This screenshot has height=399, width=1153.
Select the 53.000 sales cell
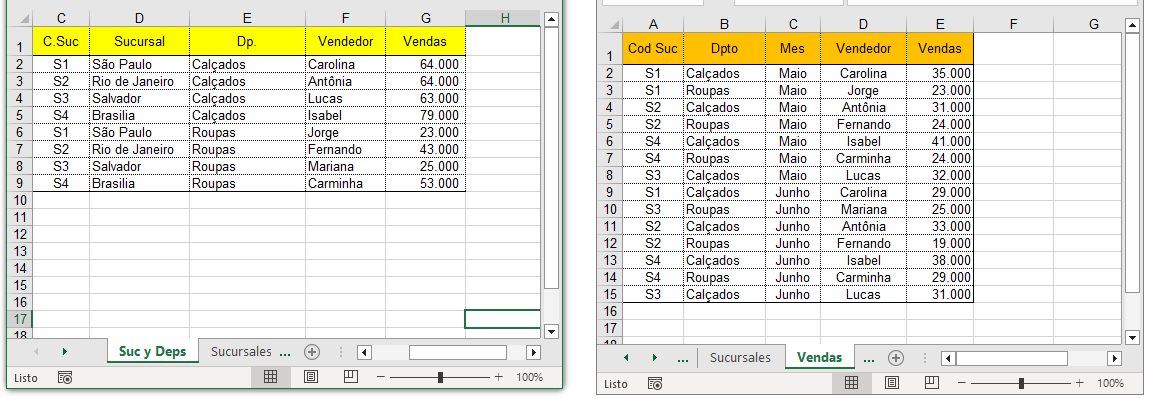426,183
